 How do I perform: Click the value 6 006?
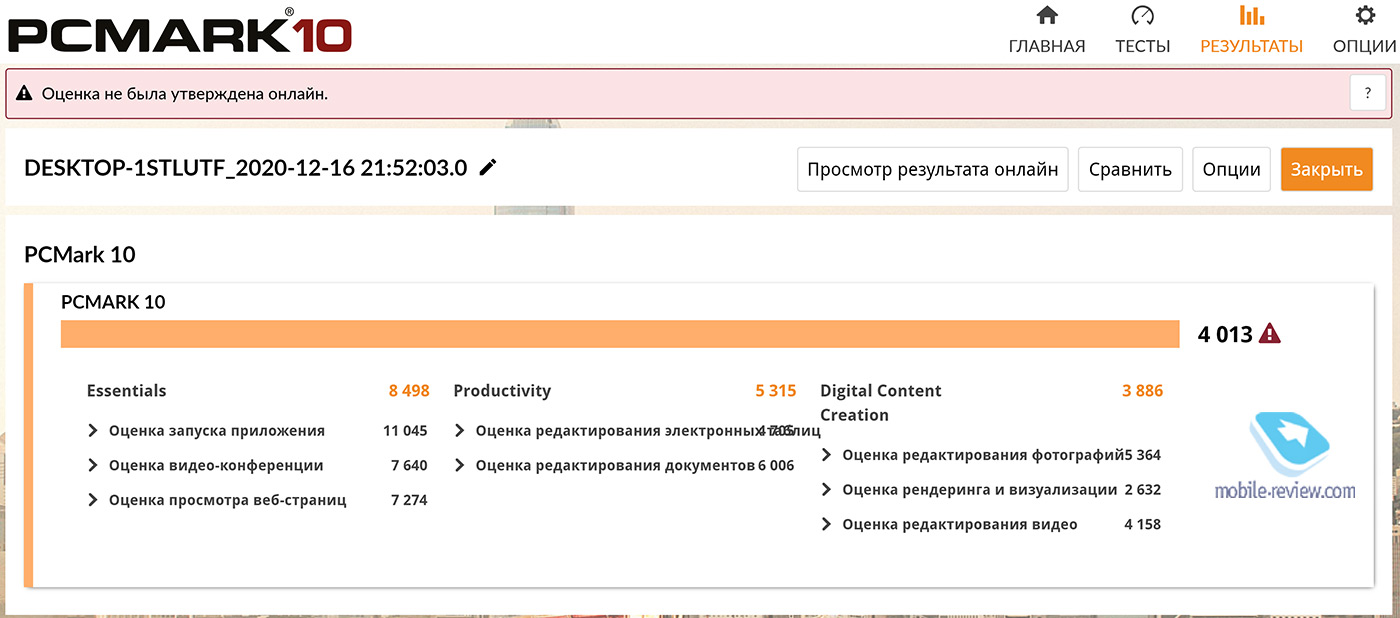click(x=776, y=465)
